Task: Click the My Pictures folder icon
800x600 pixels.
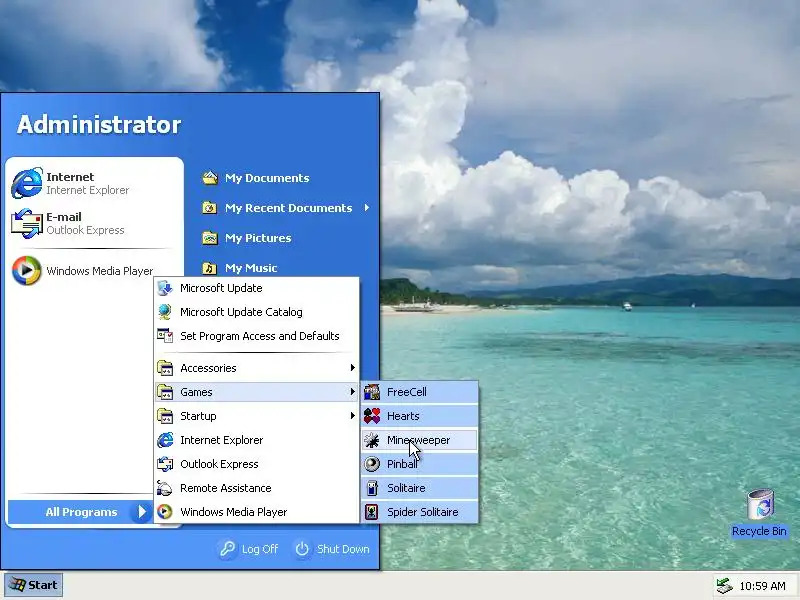Action: click(x=210, y=238)
